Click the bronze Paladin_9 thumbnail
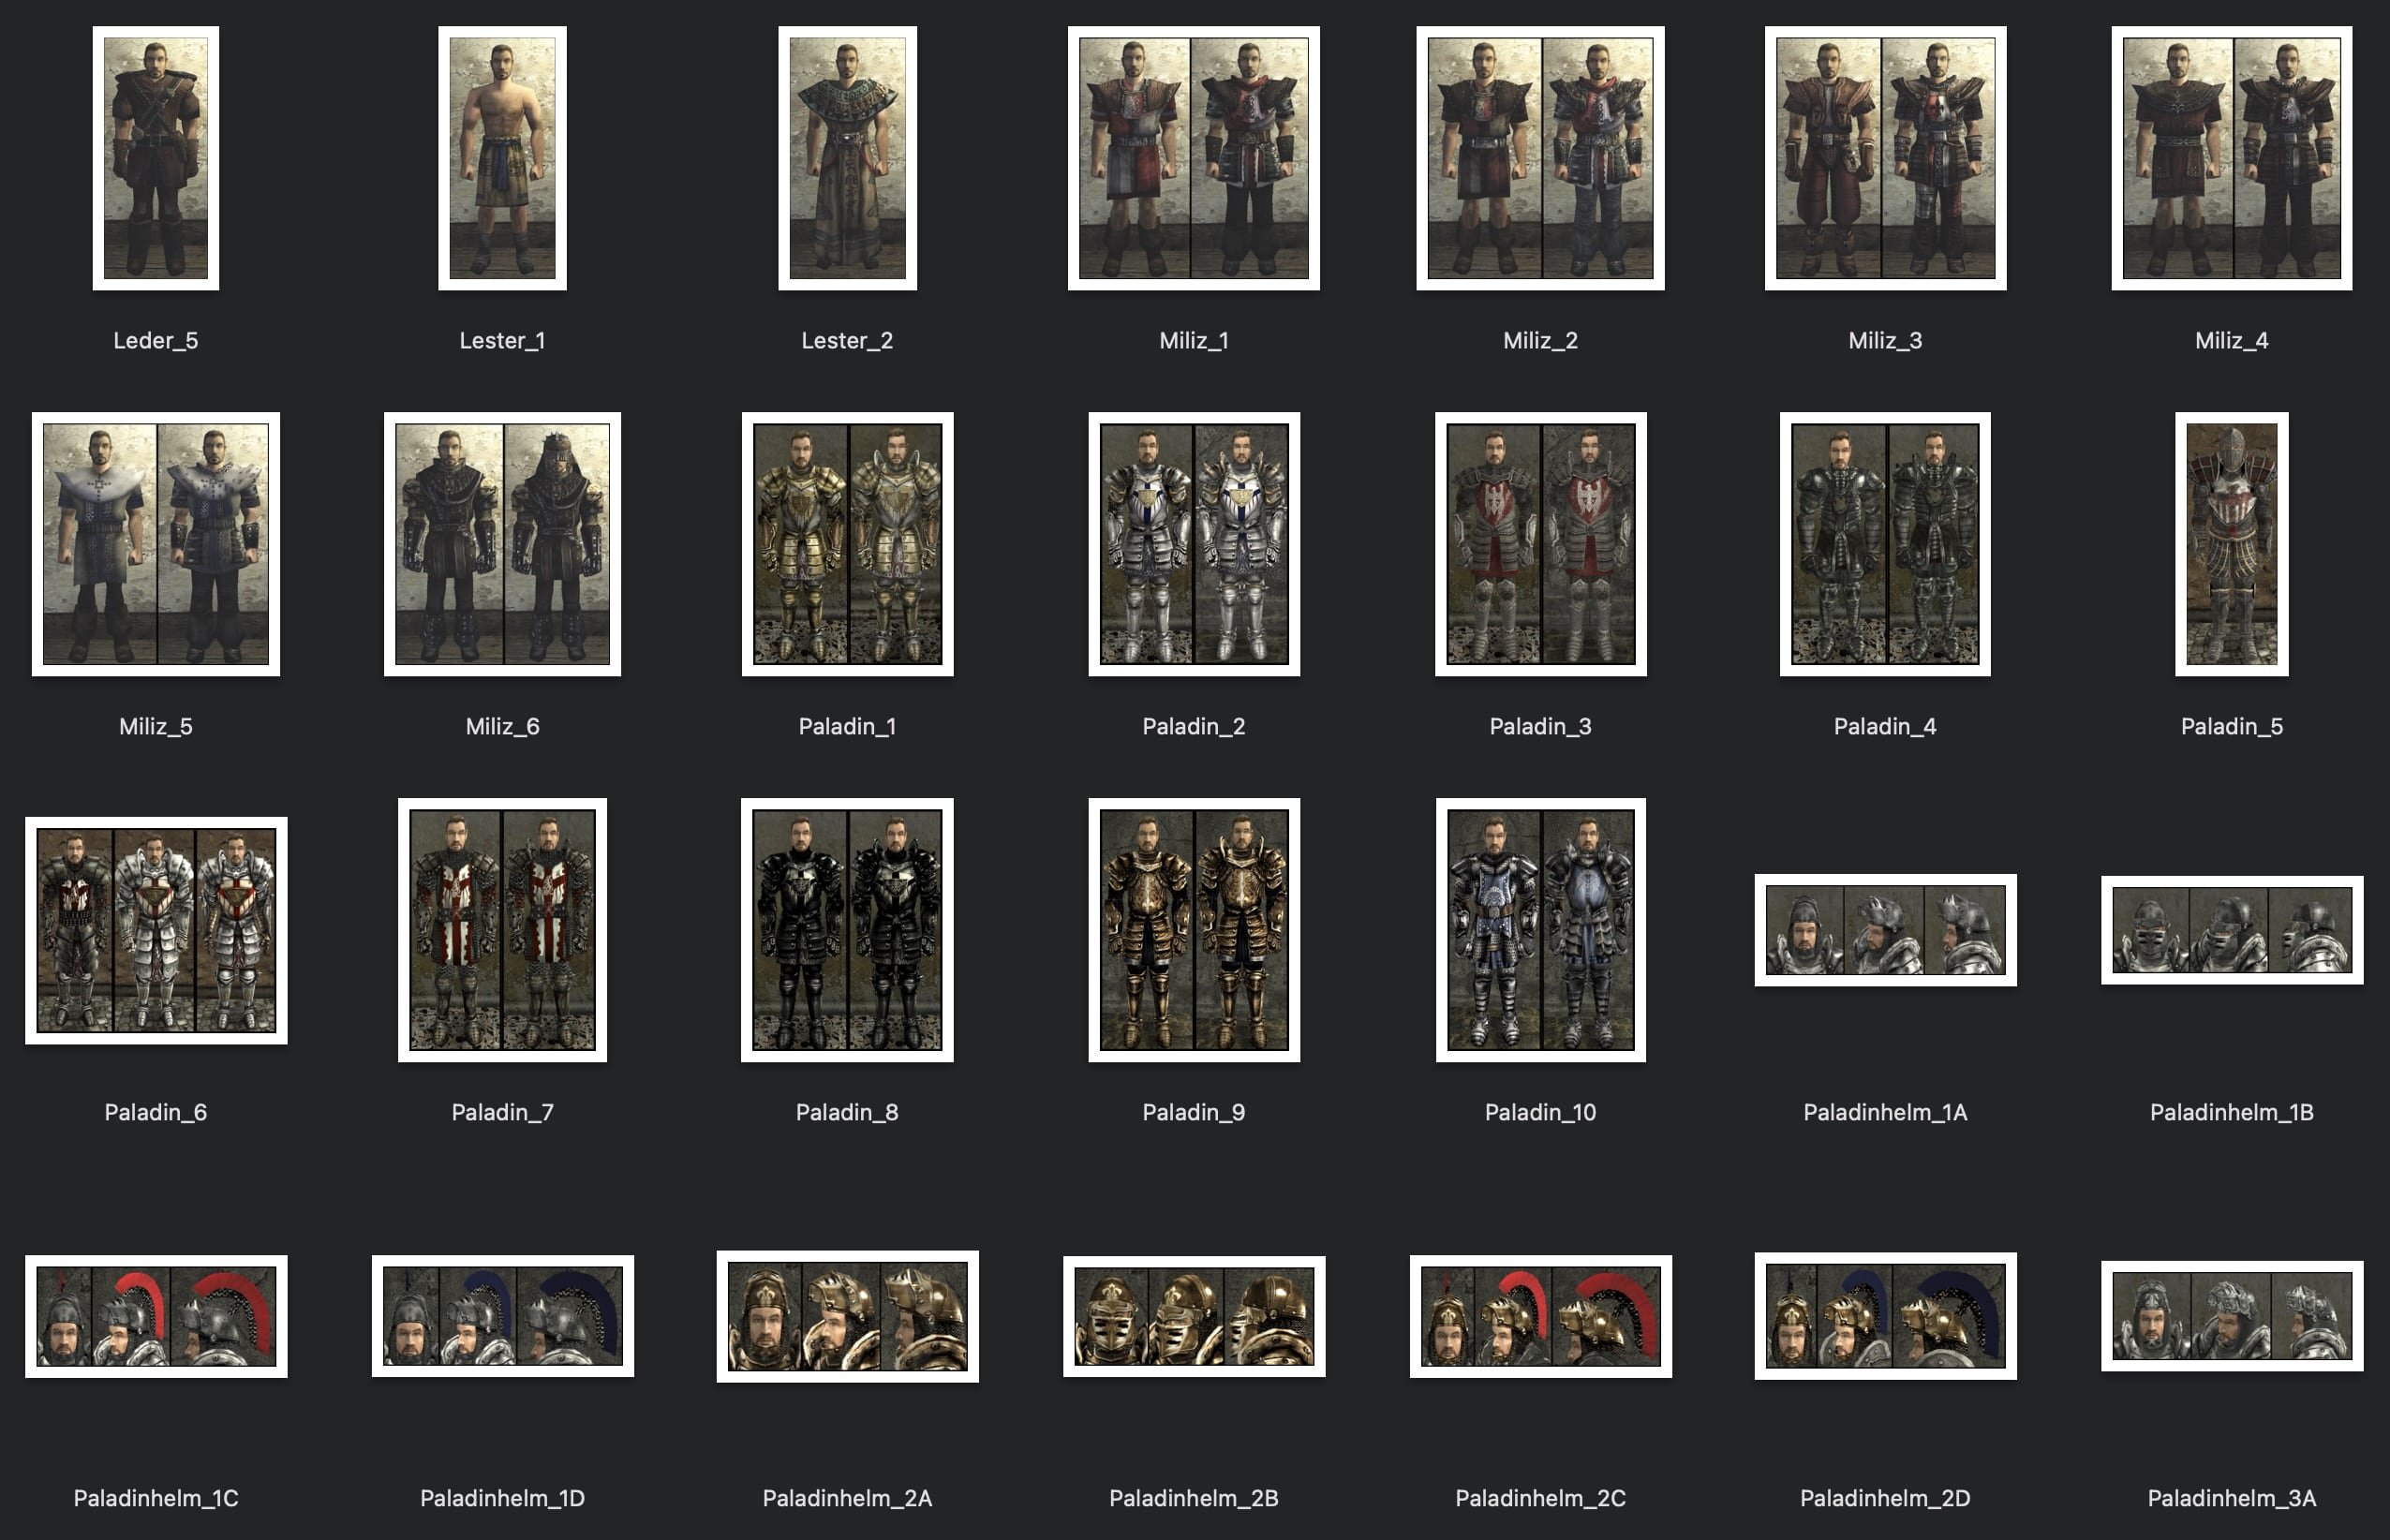2390x1540 pixels. 1194,930
